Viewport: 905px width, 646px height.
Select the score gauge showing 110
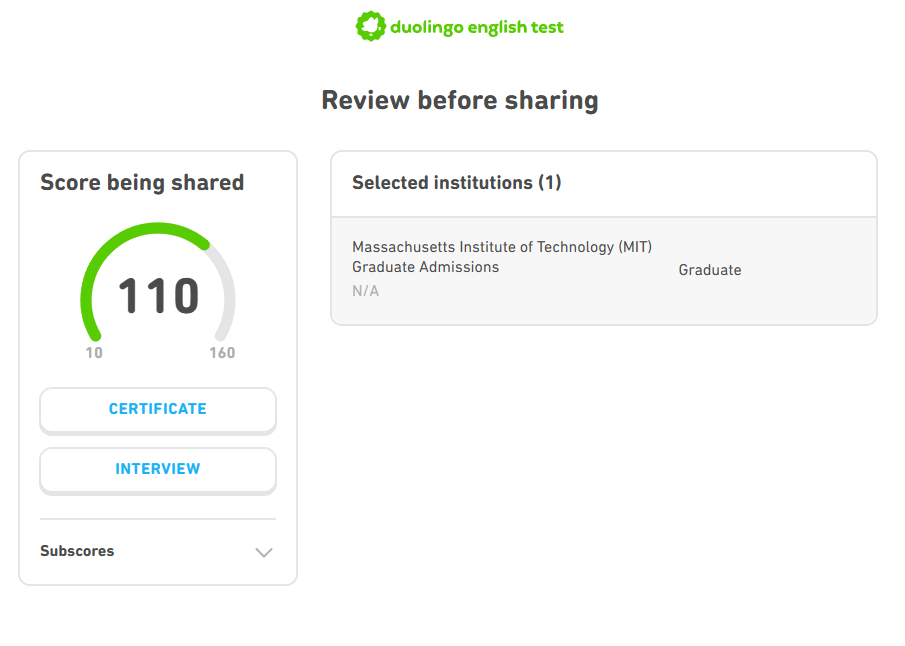coord(158,283)
